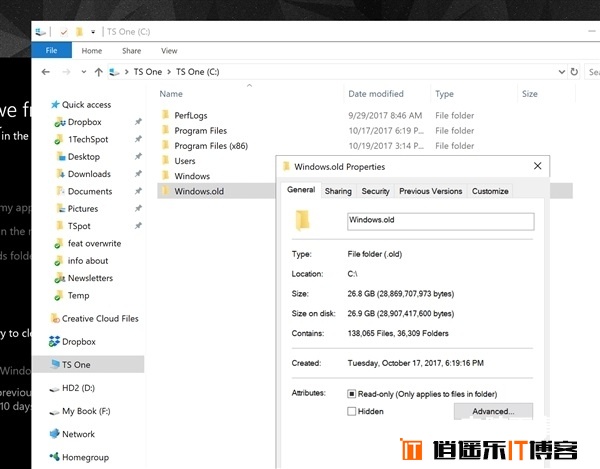This screenshot has width=600, height=469.
Task: Click the pin icon beside Dropbox
Action: [138, 122]
